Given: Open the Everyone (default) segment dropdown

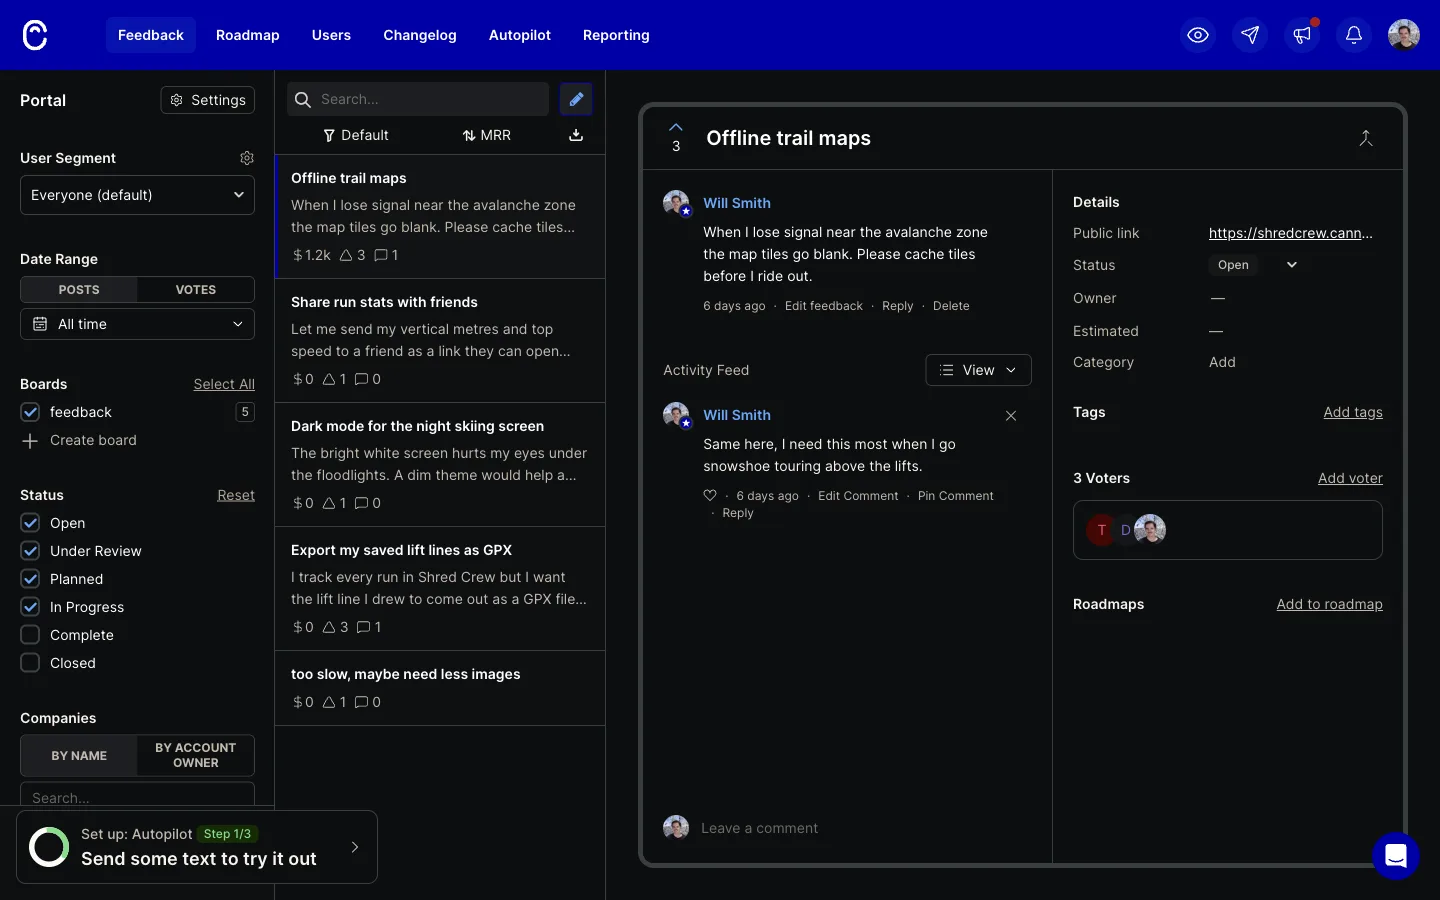Looking at the screenshot, I should (x=137, y=195).
